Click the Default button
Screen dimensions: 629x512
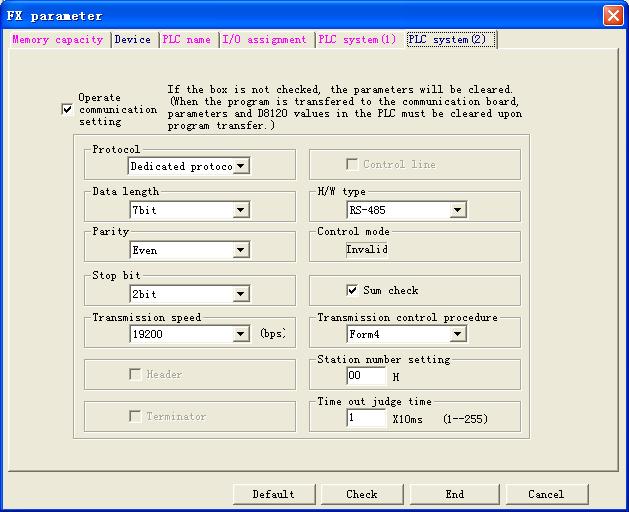(273, 494)
